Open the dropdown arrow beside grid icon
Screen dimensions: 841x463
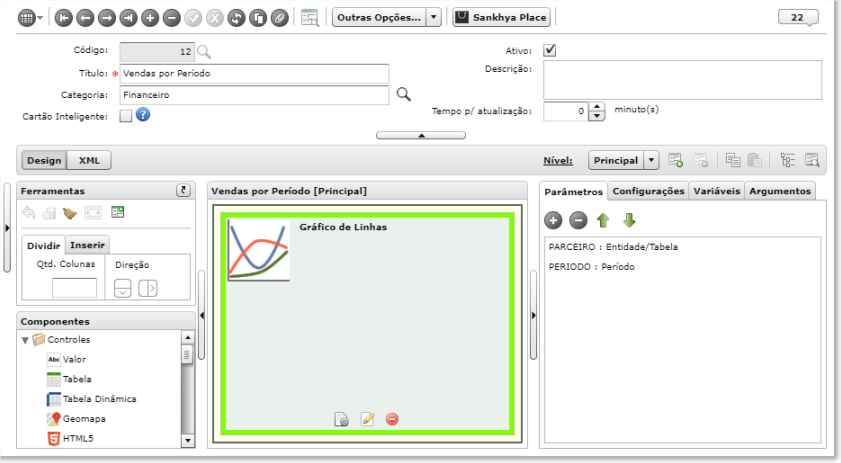pyautogui.click(x=40, y=18)
